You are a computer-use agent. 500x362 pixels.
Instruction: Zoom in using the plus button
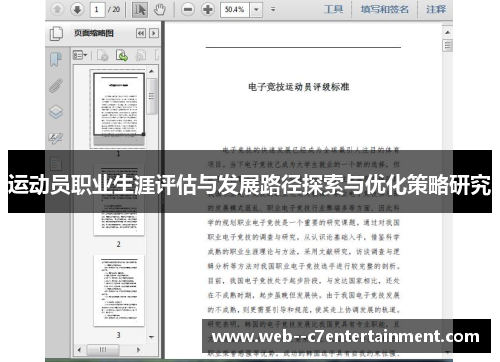point(208,9)
